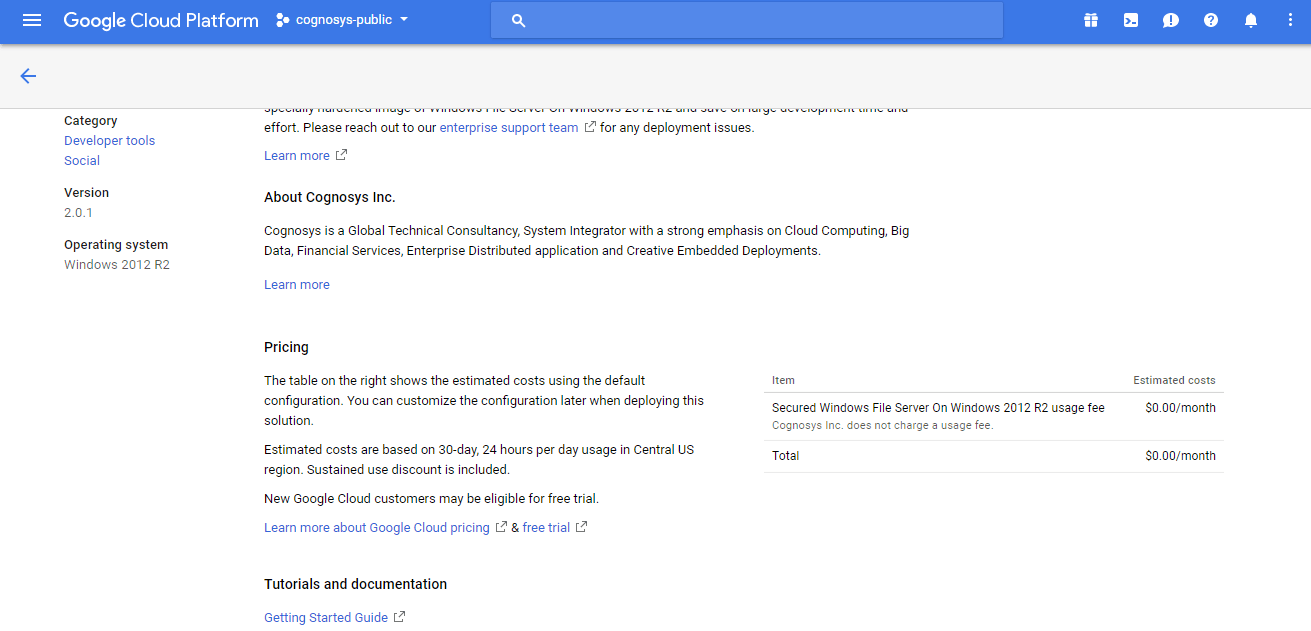Screen dimensions: 1311x631
Task: Open the Developer tools category
Action: tap(109, 141)
